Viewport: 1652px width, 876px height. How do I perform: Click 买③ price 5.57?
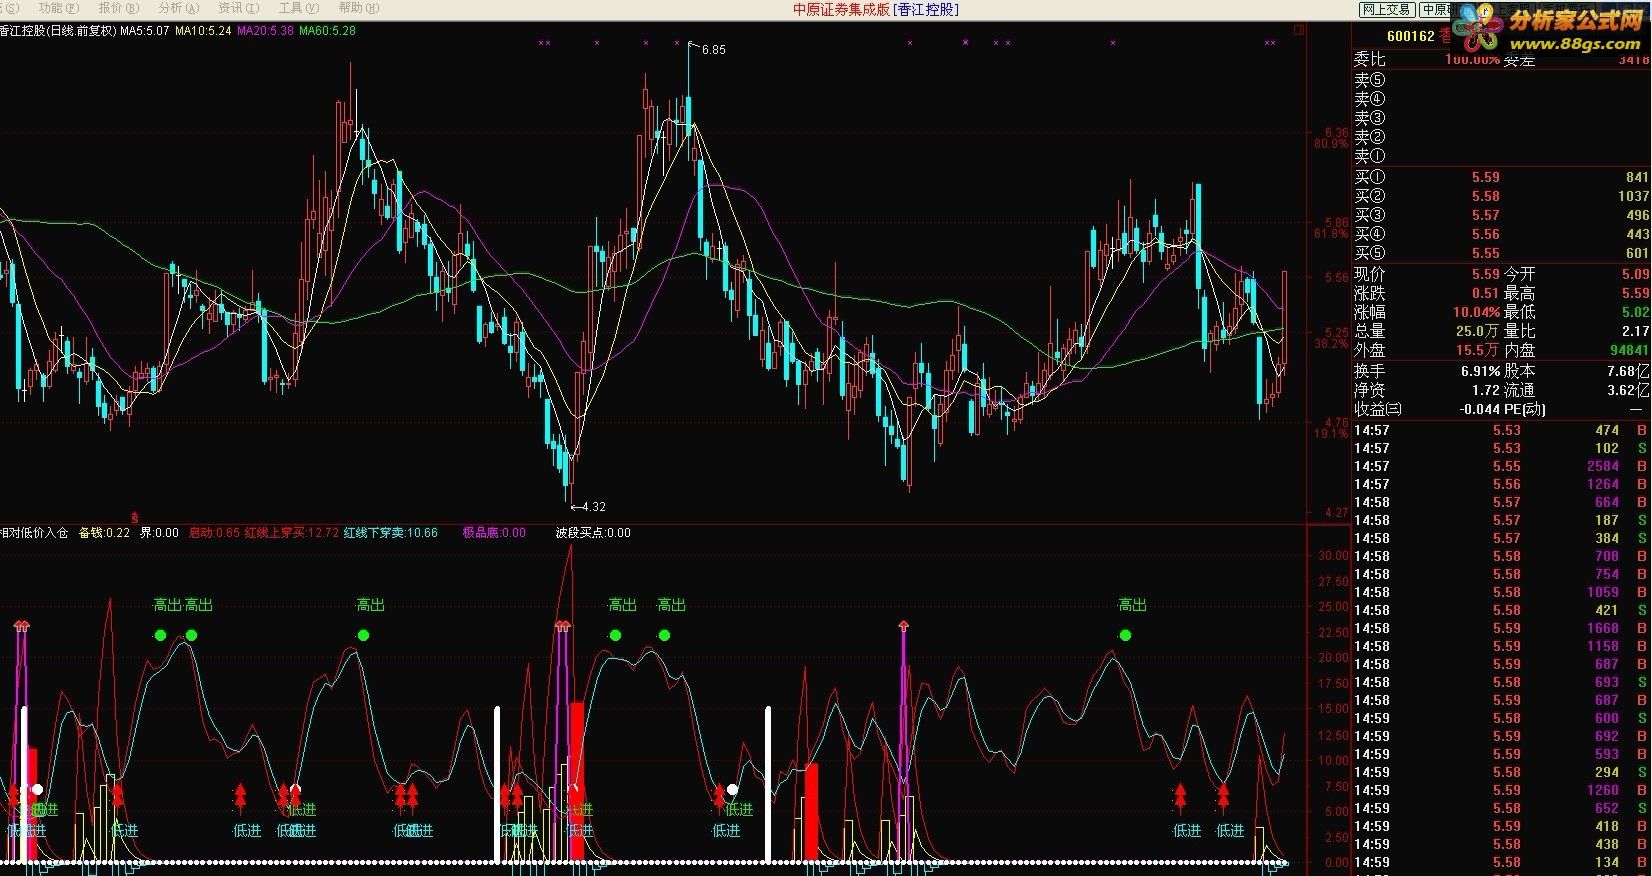point(1485,215)
